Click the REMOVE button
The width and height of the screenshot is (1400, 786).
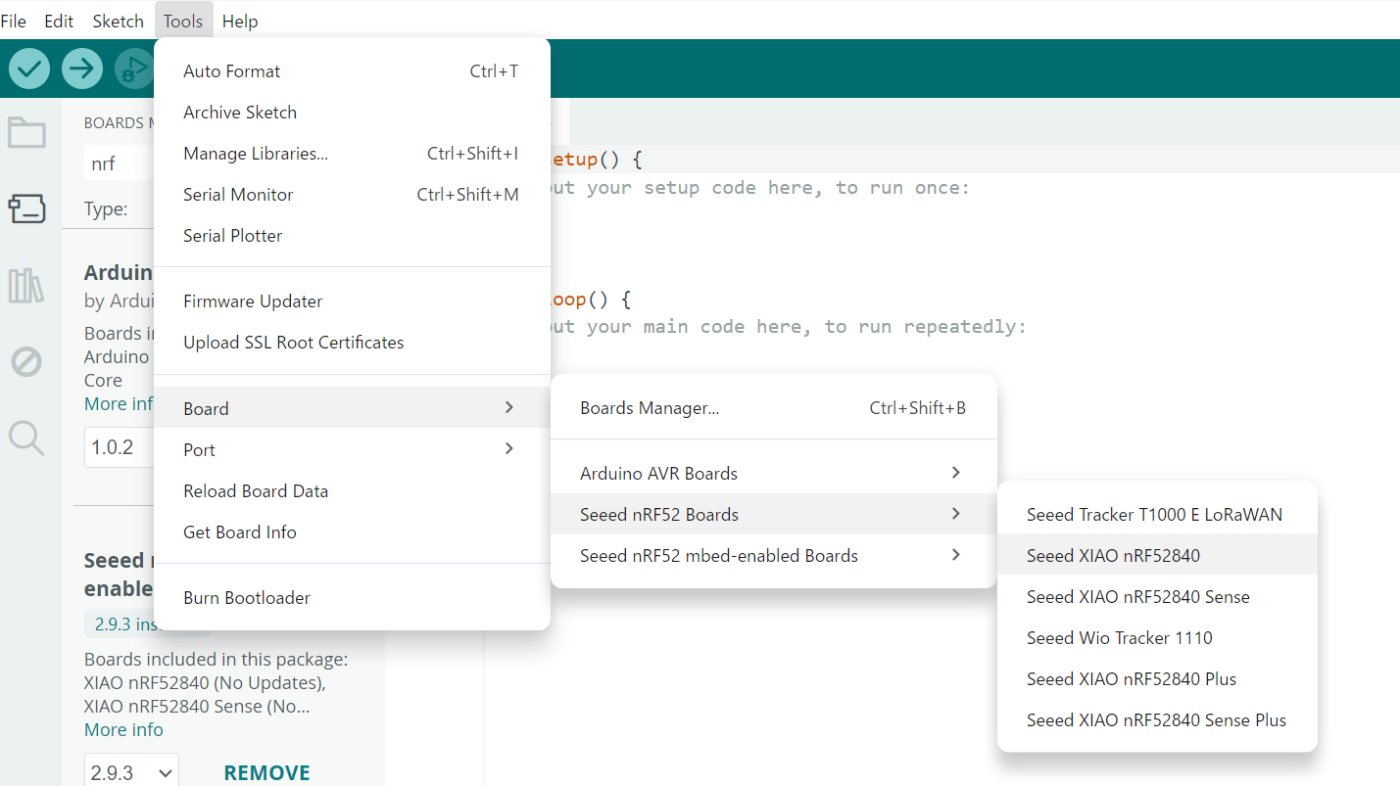pyautogui.click(x=267, y=773)
